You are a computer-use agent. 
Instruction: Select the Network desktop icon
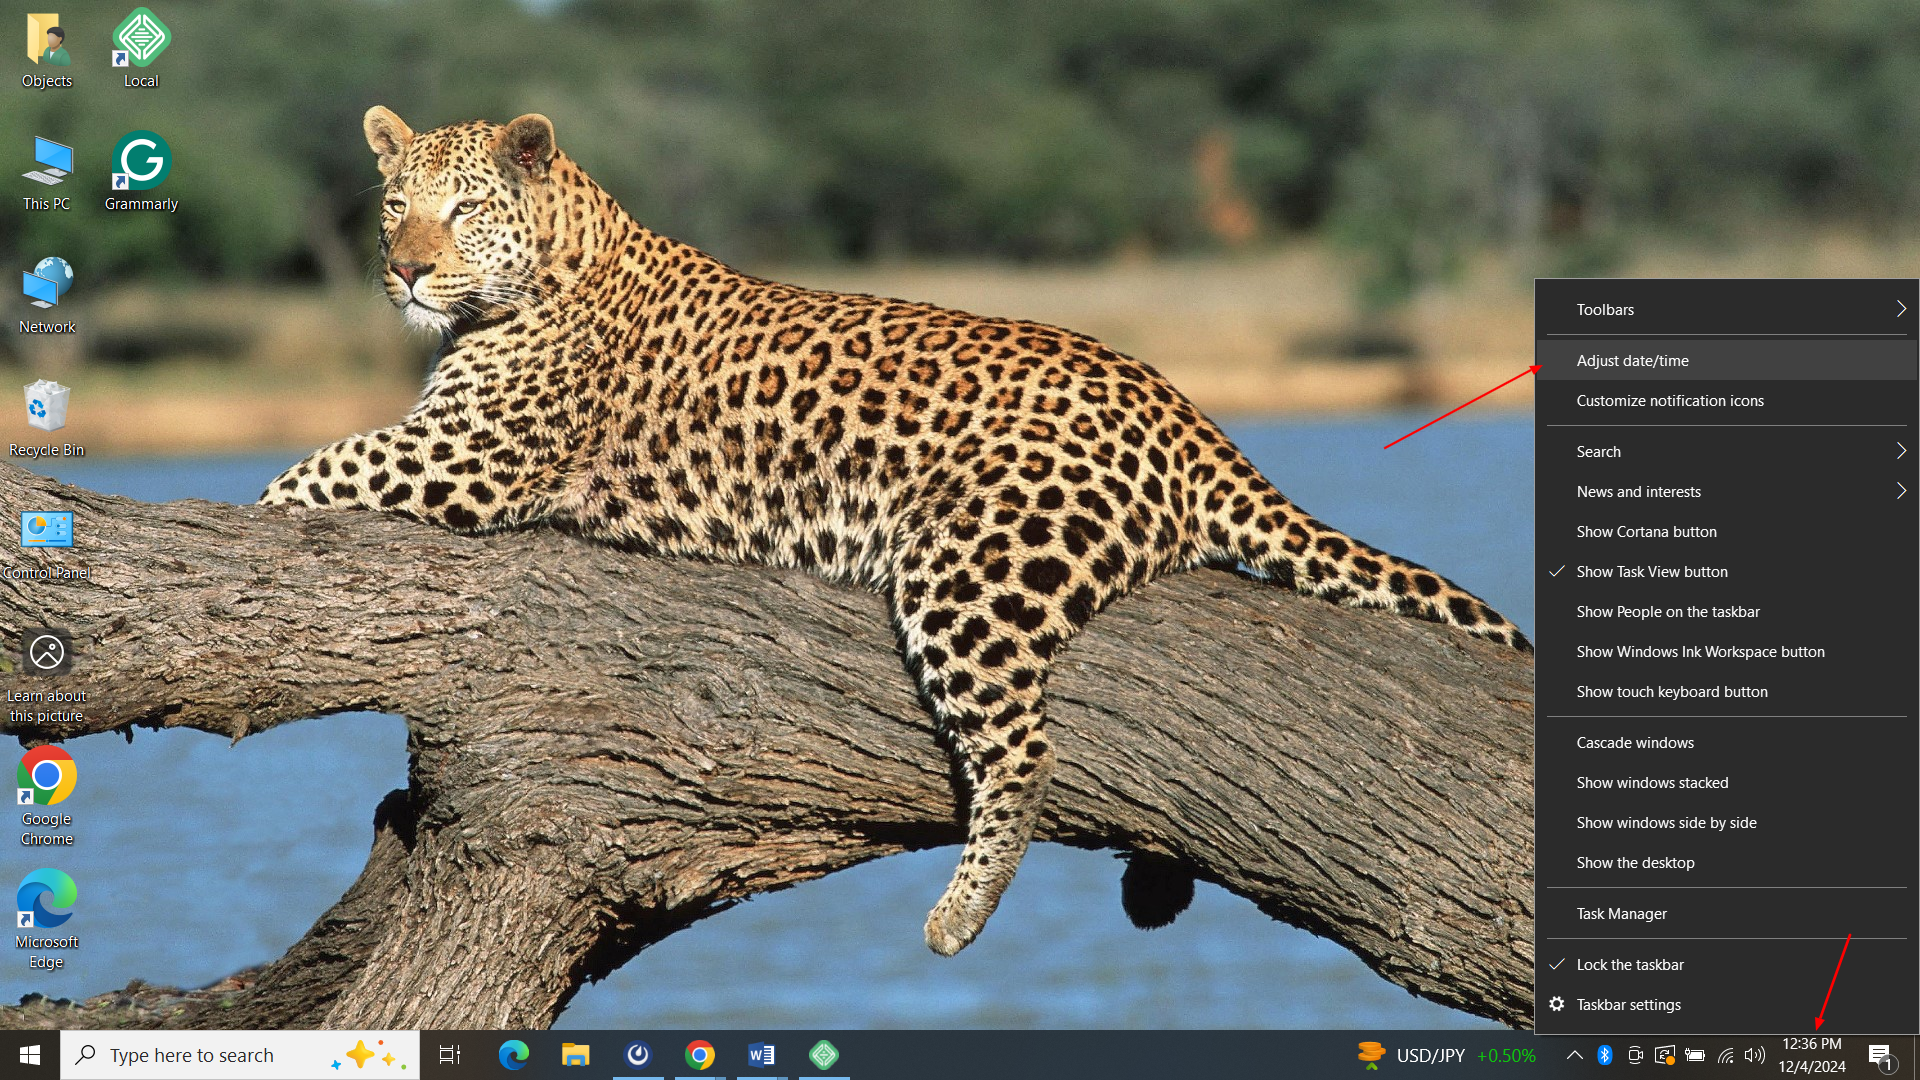pos(47,296)
